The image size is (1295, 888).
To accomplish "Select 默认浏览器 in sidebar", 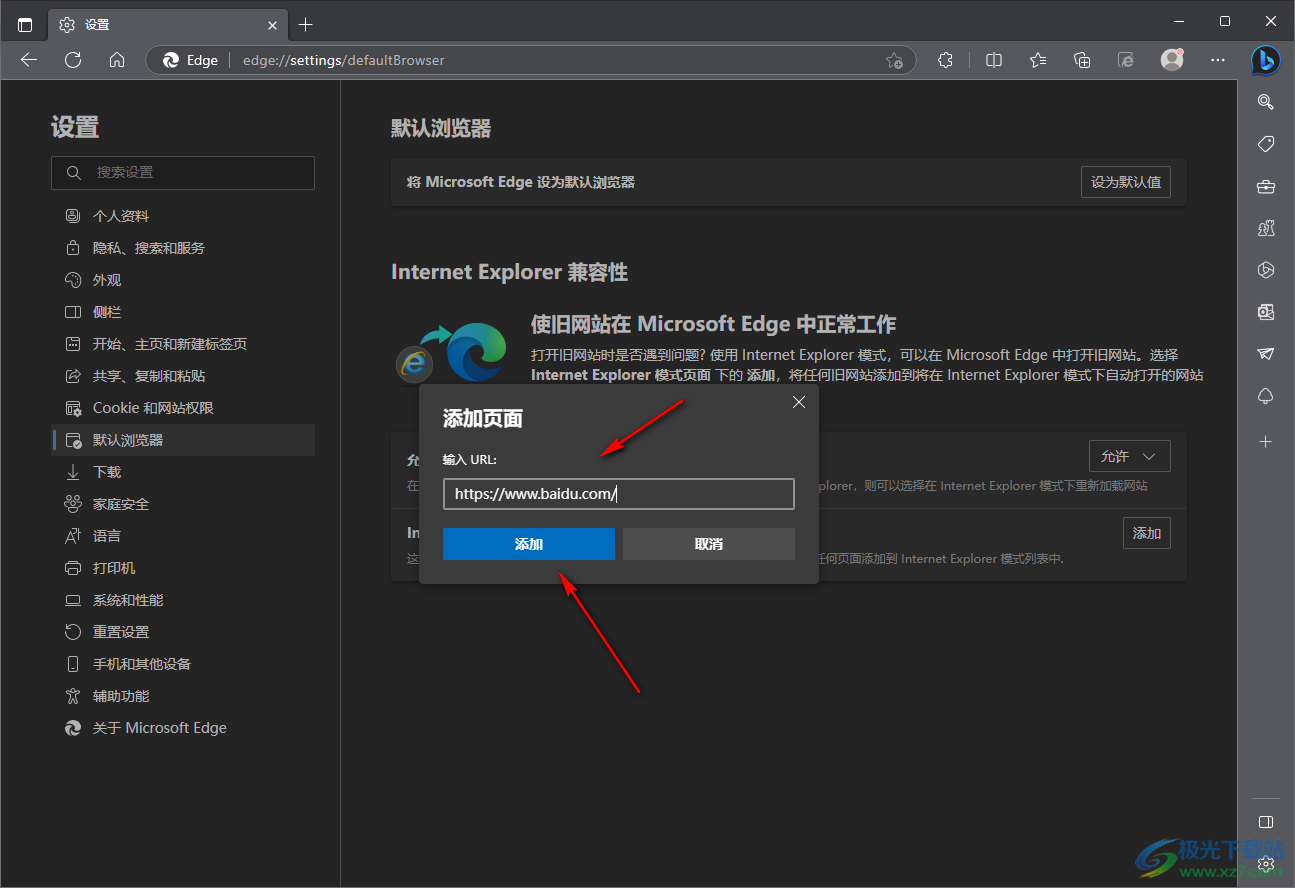I will click(x=183, y=440).
